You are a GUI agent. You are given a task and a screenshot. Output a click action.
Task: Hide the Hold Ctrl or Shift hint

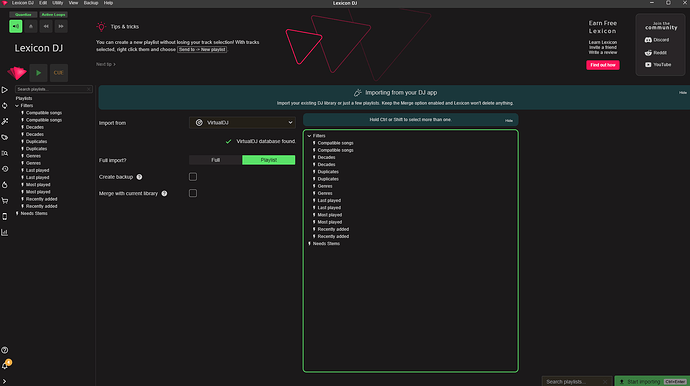click(x=509, y=121)
